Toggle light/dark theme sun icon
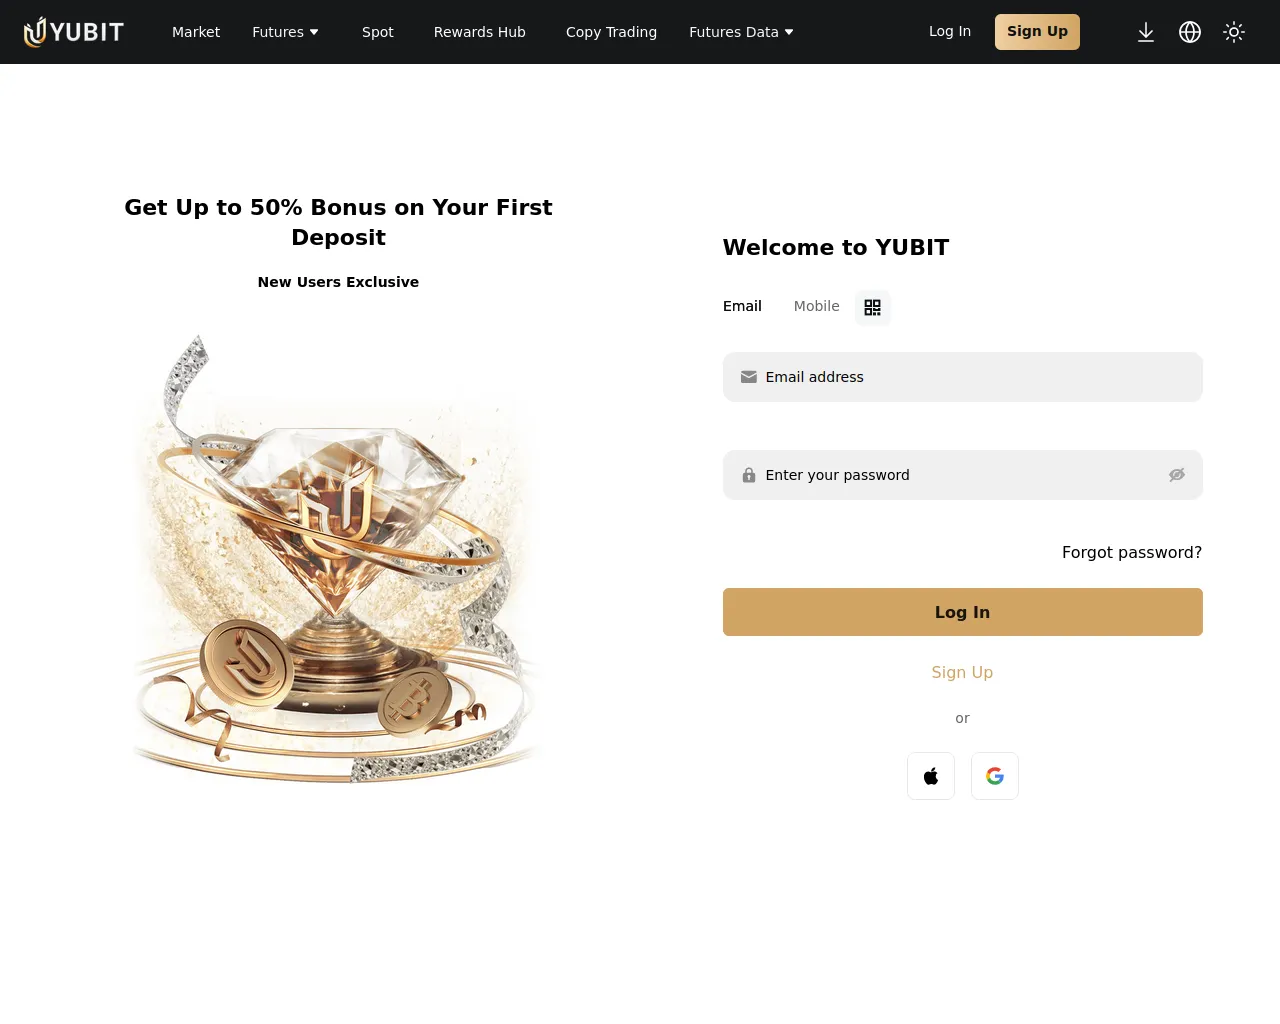 pyautogui.click(x=1234, y=32)
